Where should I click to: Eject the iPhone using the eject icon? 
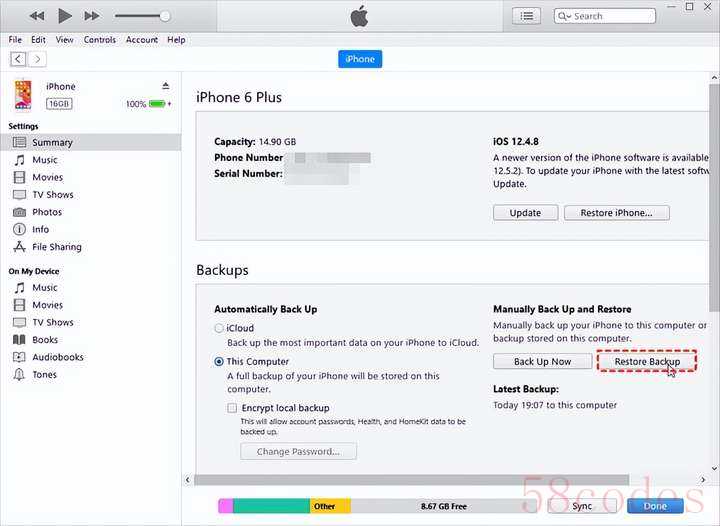(x=166, y=86)
